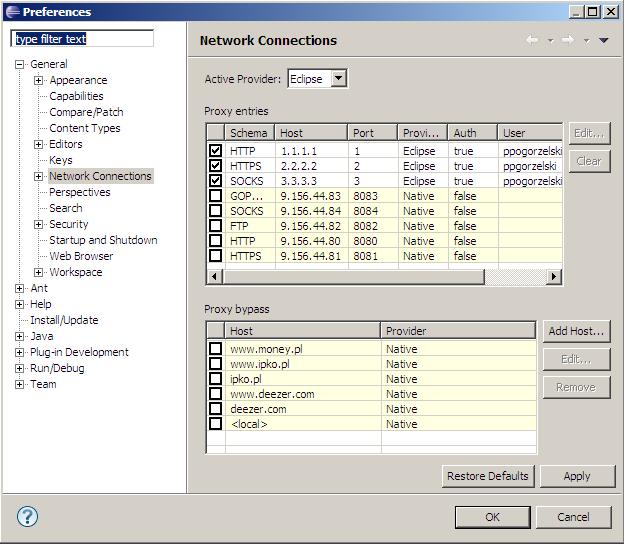This screenshot has height=544, width=624.
Task: Expand the Workspace node
Action: click(x=38, y=272)
